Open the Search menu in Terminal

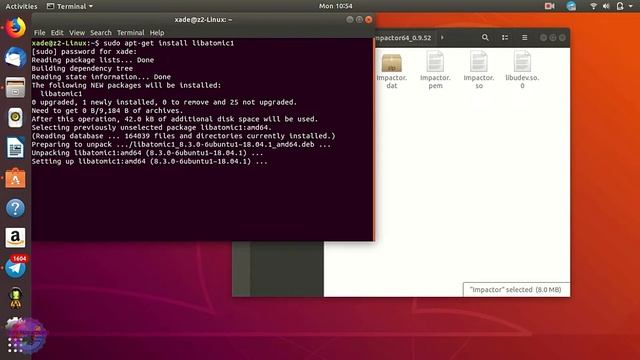click(x=101, y=33)
